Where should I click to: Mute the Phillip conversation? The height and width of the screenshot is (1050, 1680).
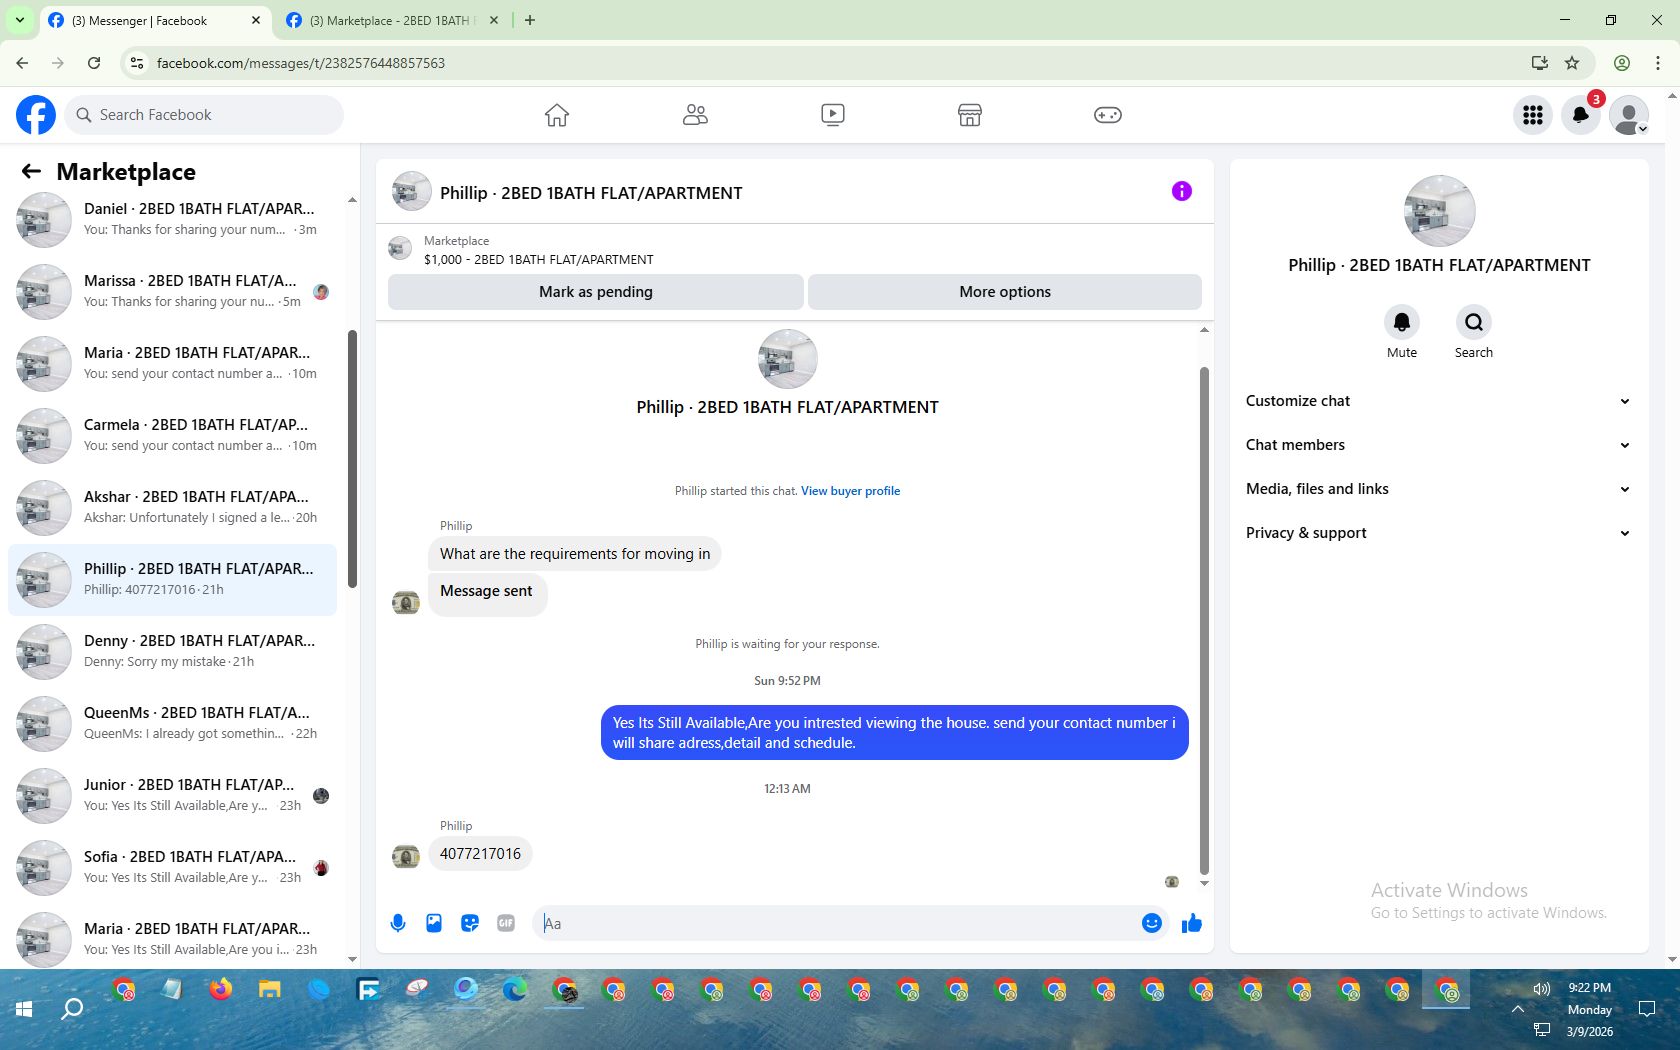click(1402, 322)
